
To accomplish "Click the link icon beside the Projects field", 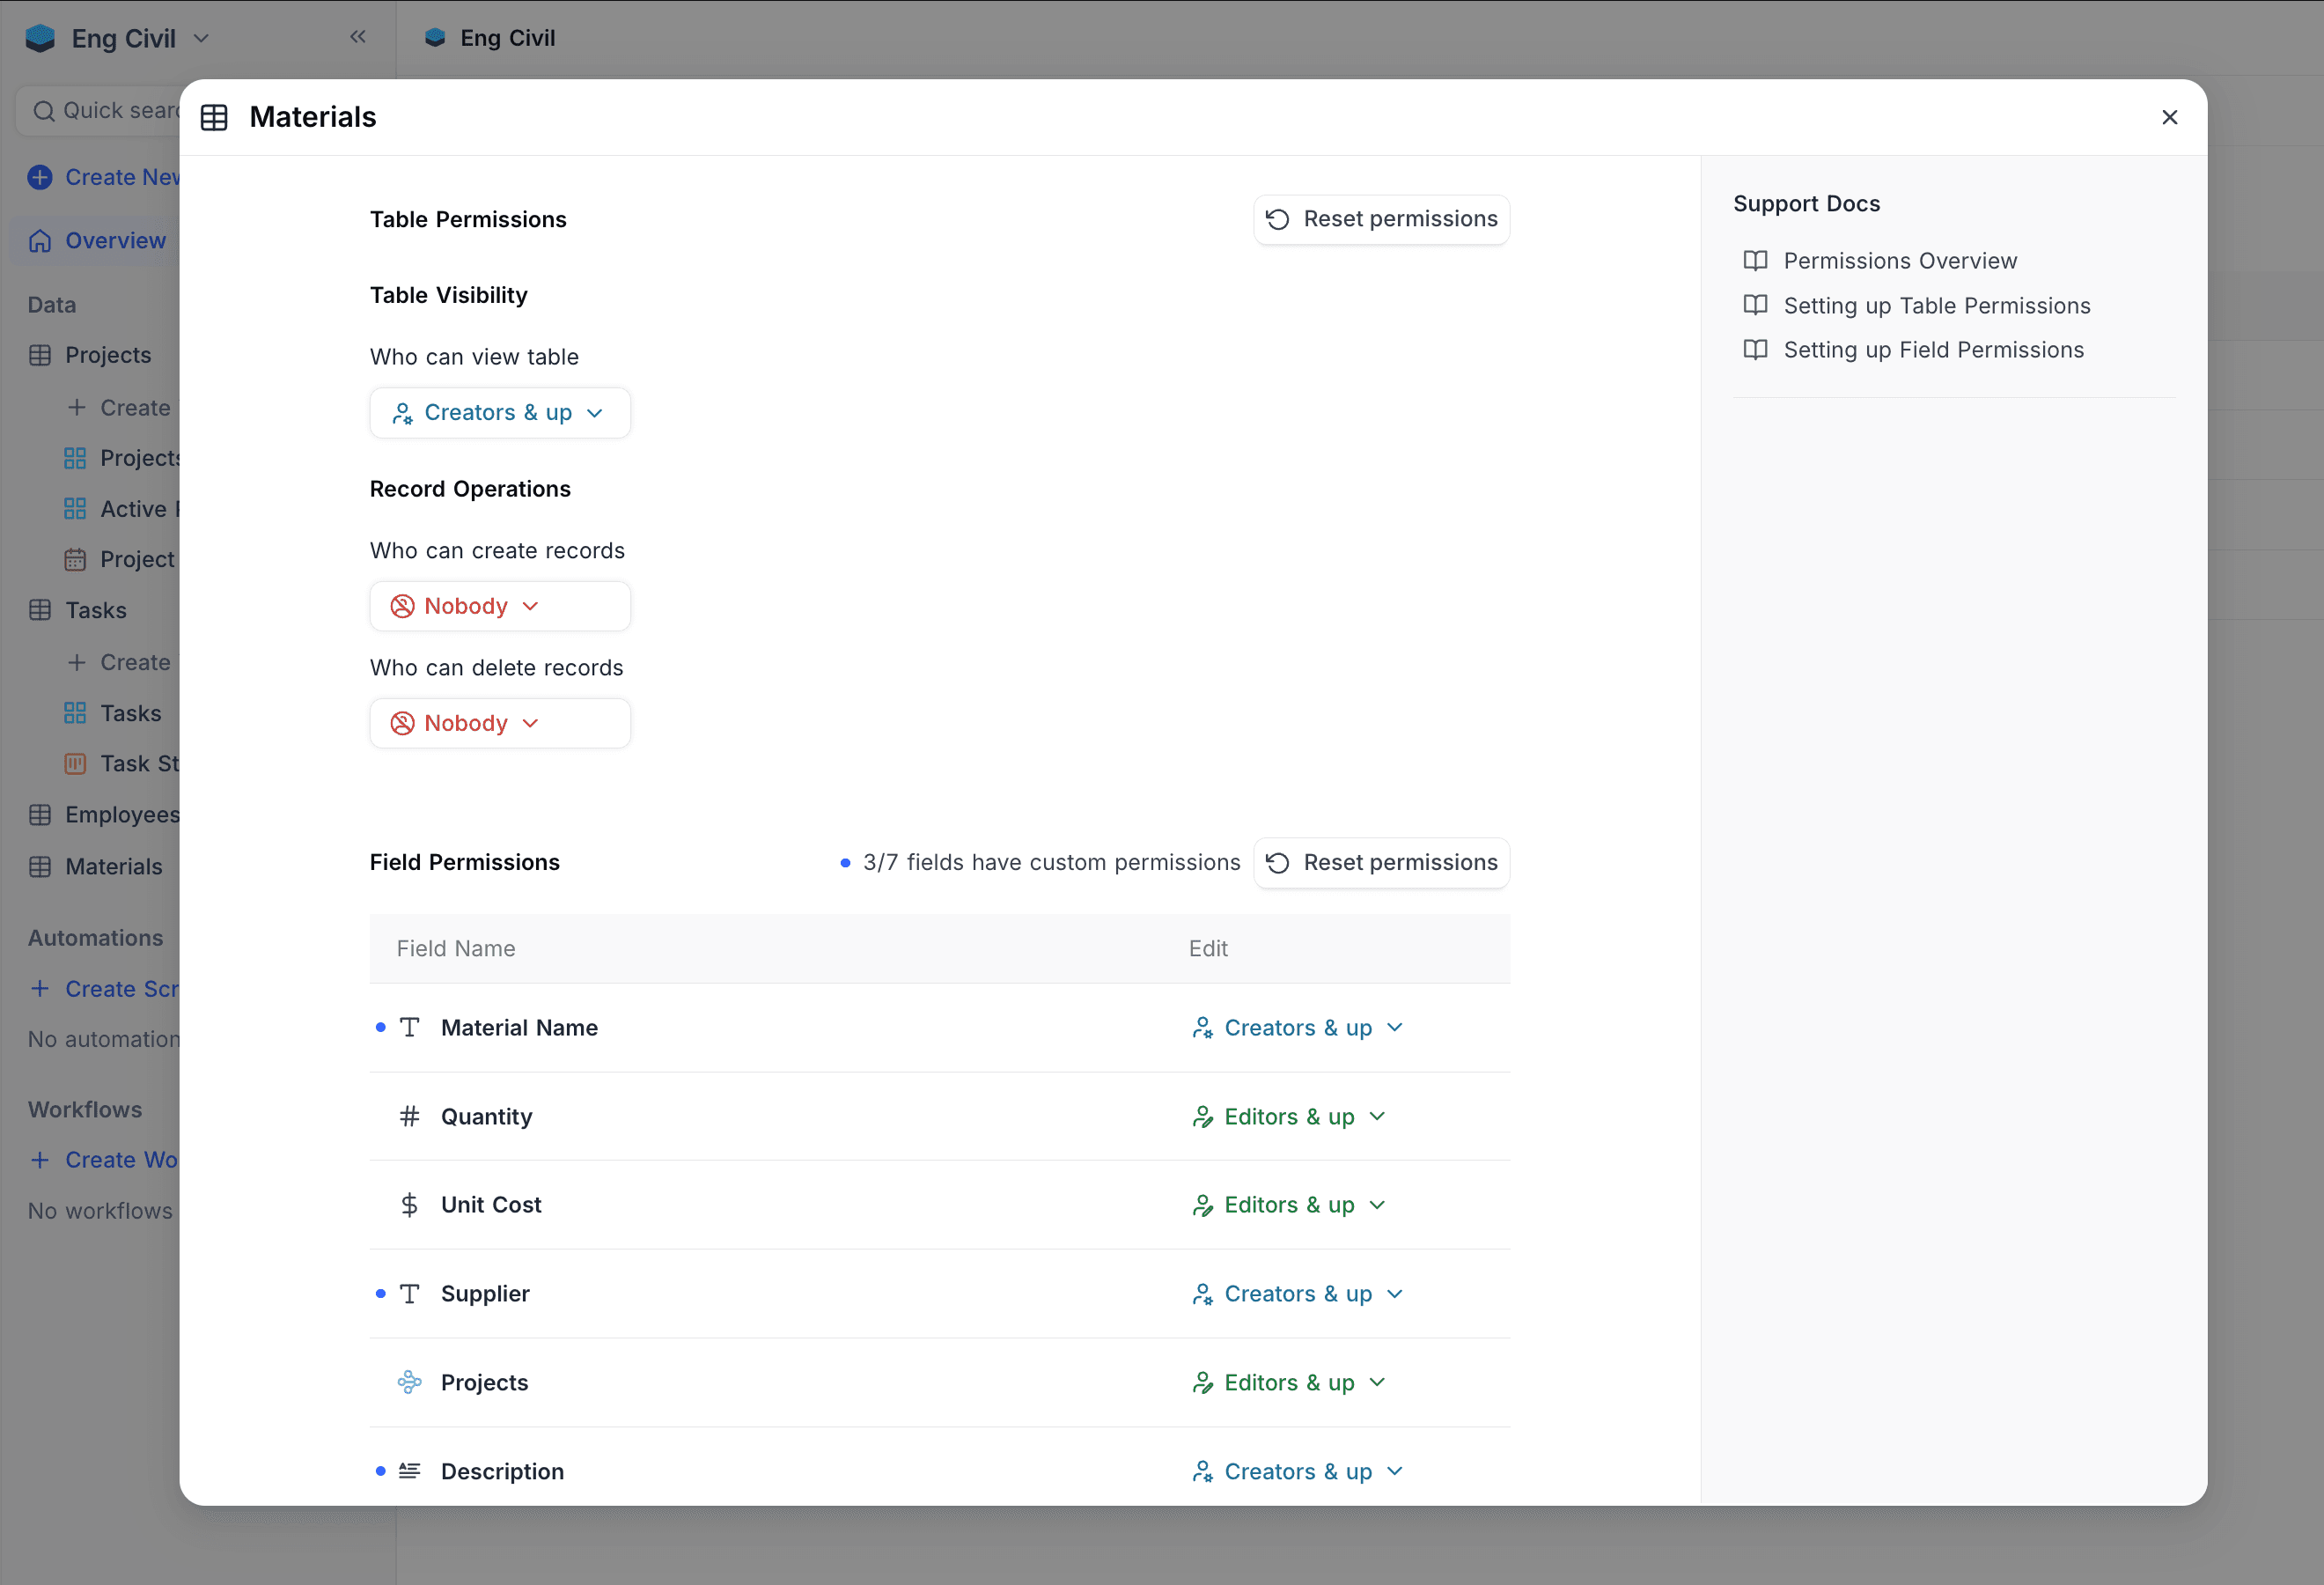I will coord(409,1382).
